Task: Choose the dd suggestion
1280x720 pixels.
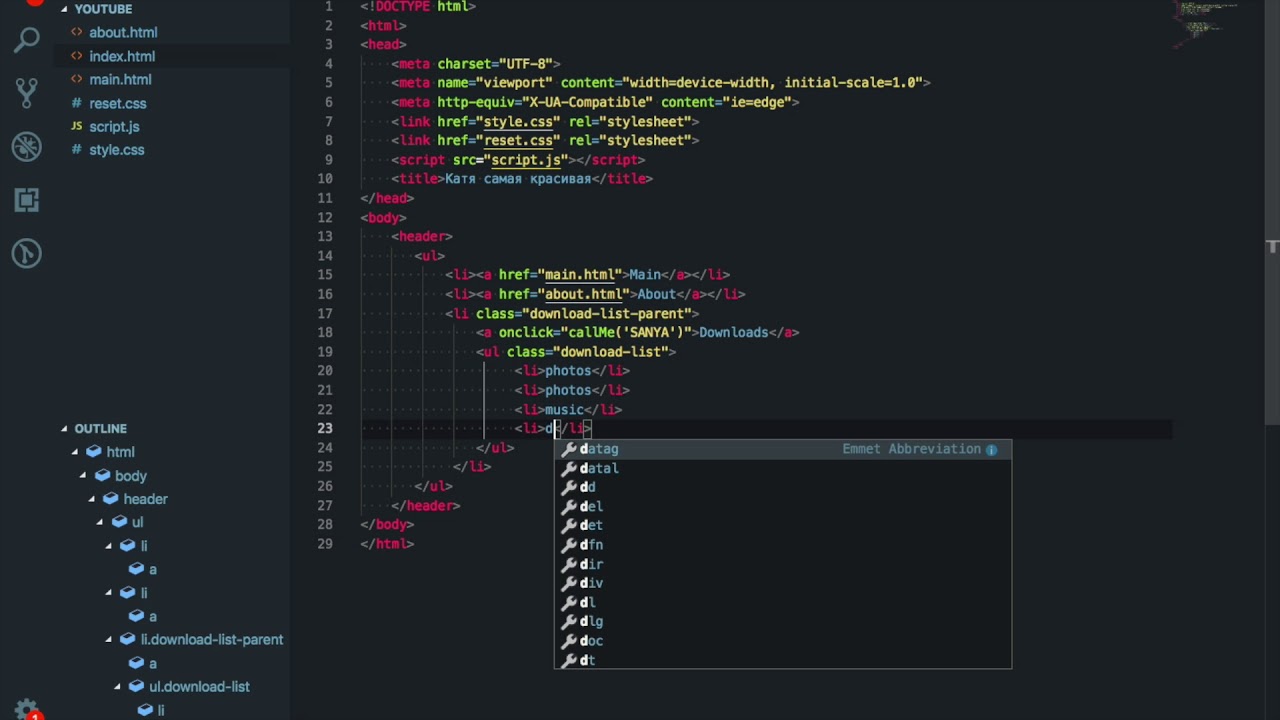Action: tap(783, 487)
